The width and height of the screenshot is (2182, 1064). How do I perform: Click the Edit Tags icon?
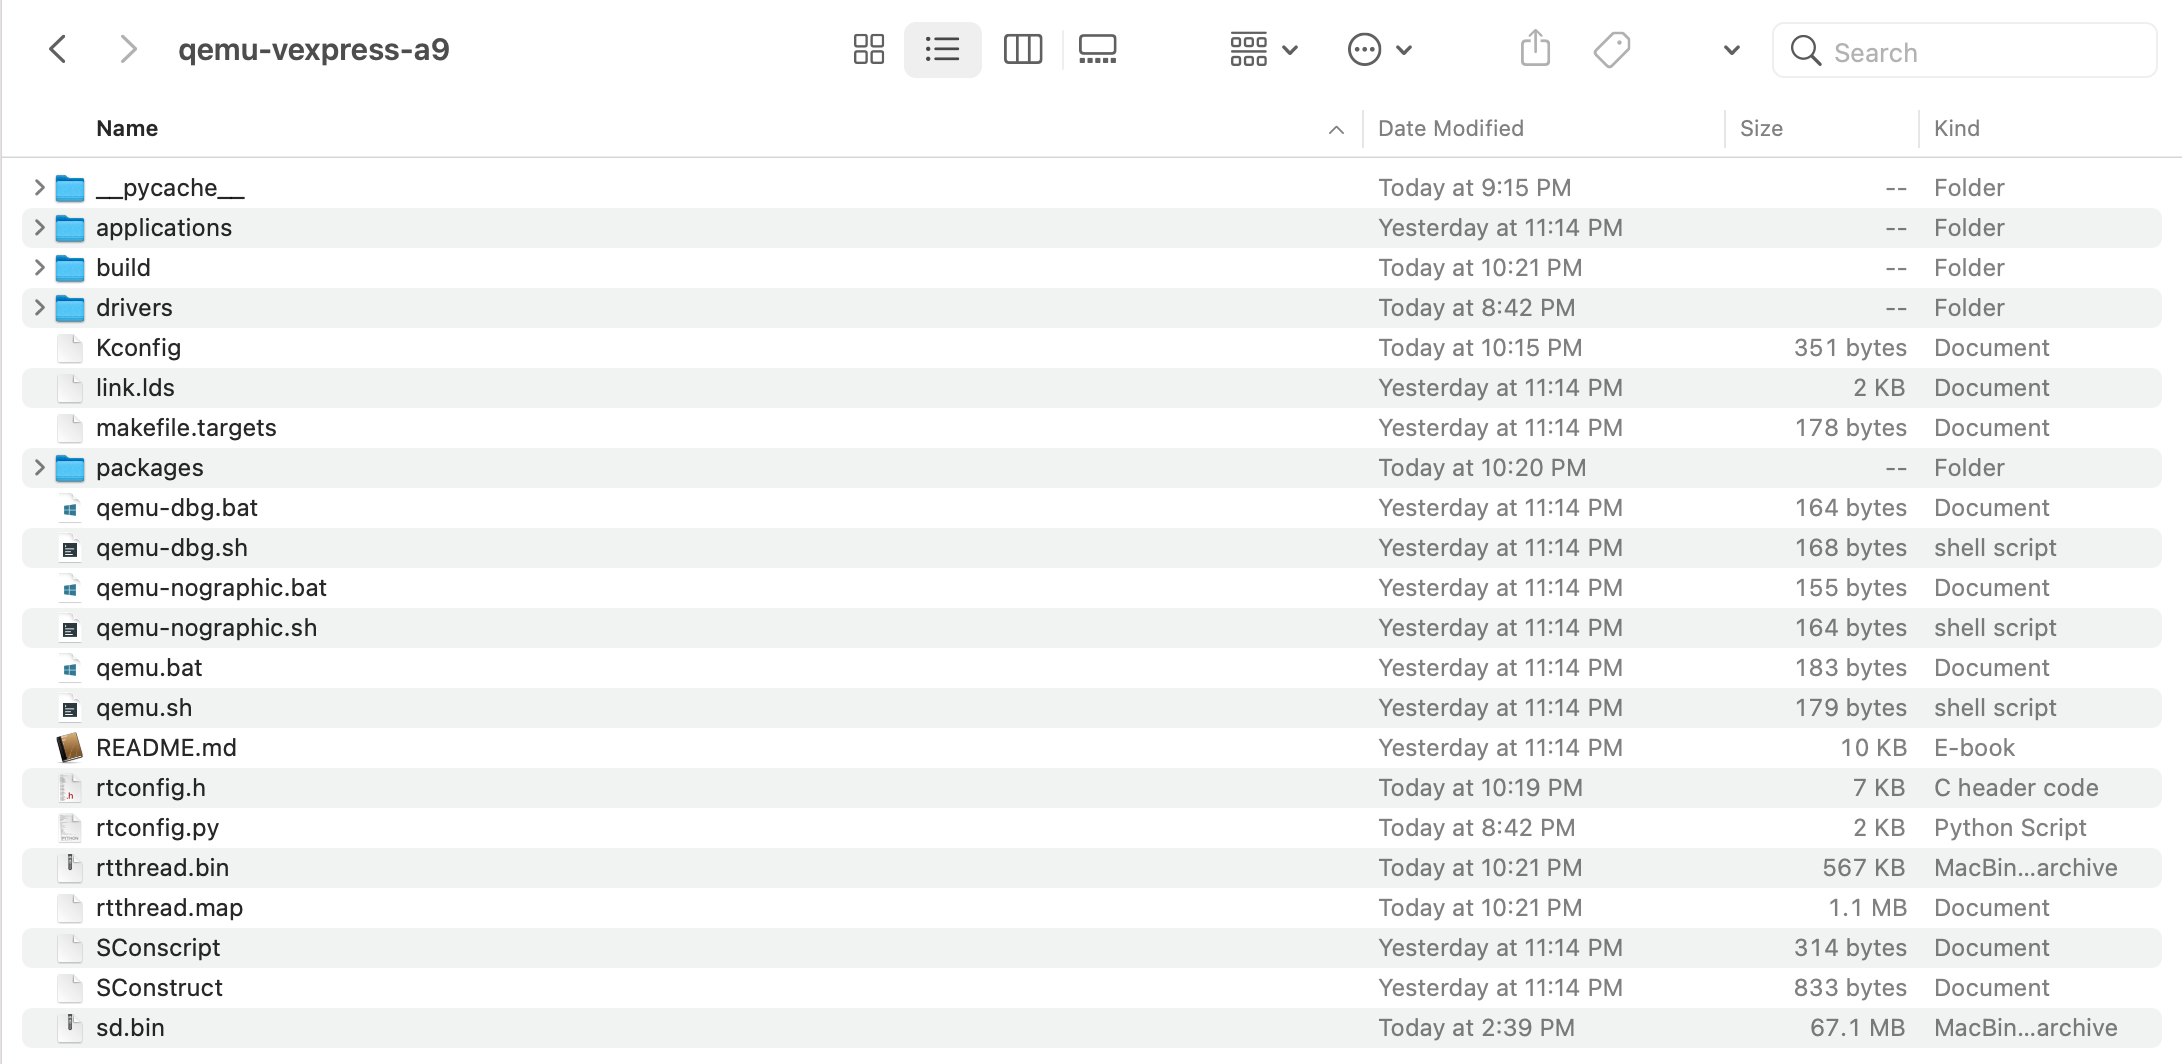pos(1611,49)
